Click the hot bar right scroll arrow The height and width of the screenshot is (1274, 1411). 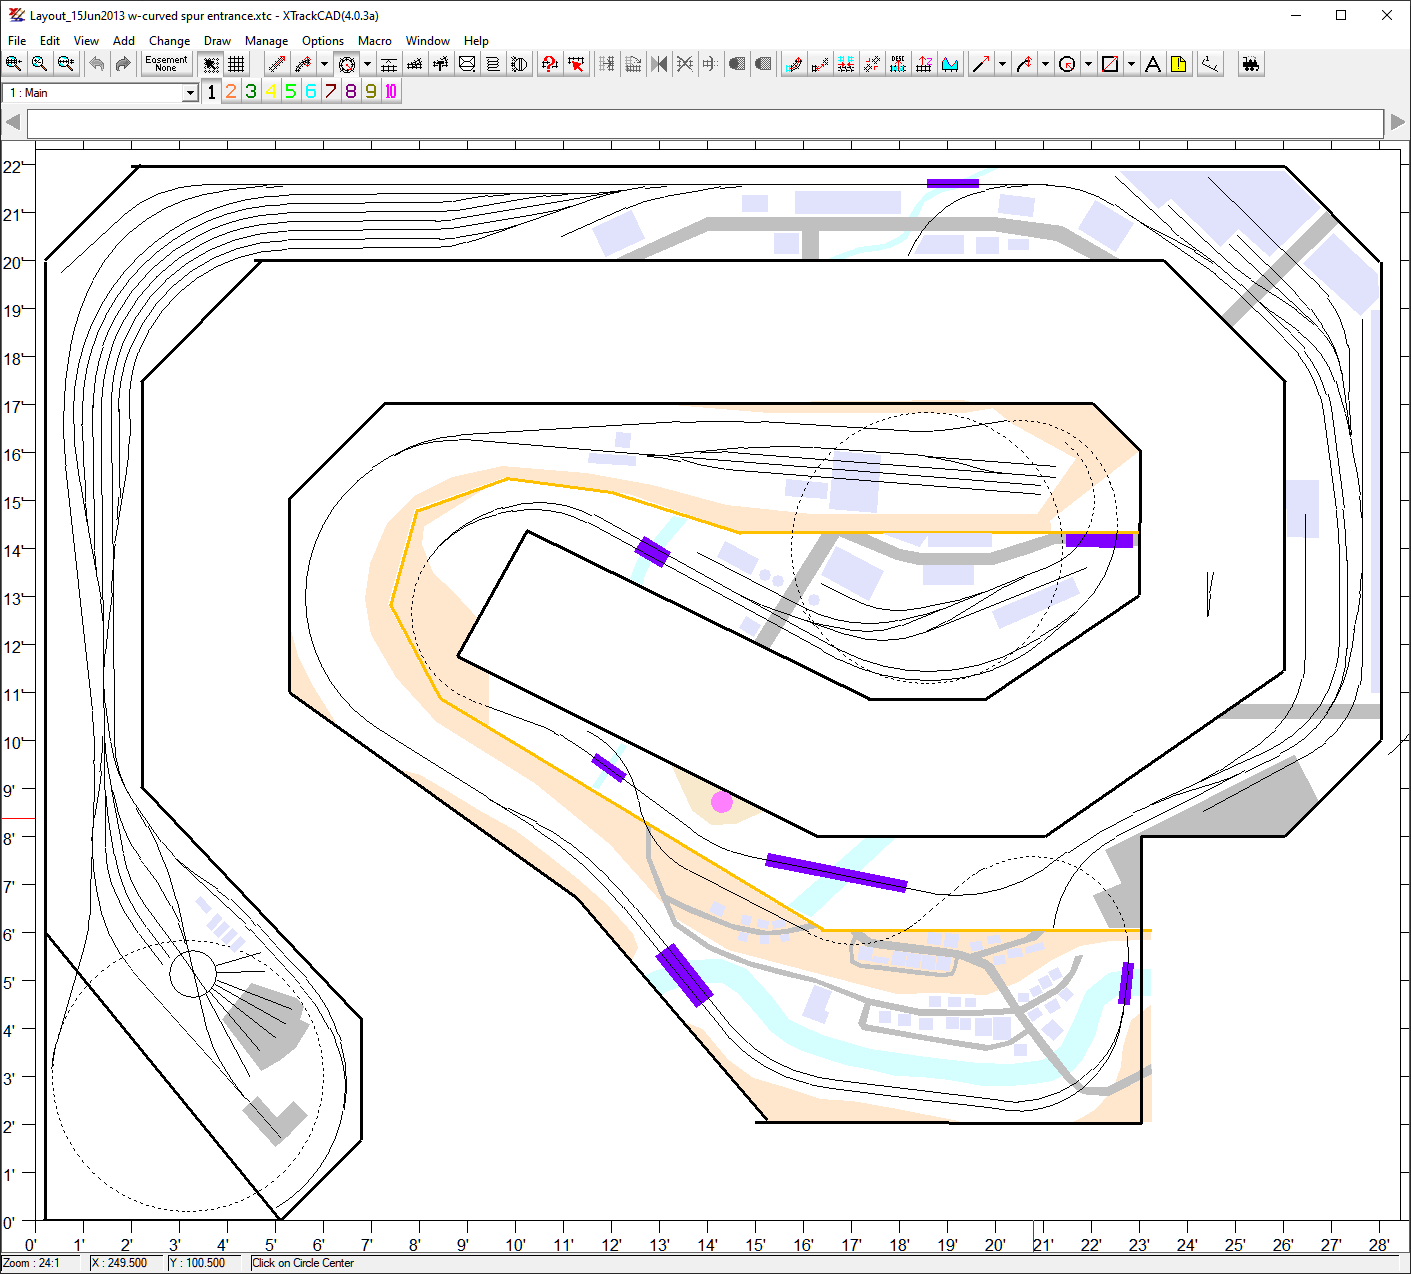[1397, 122]
